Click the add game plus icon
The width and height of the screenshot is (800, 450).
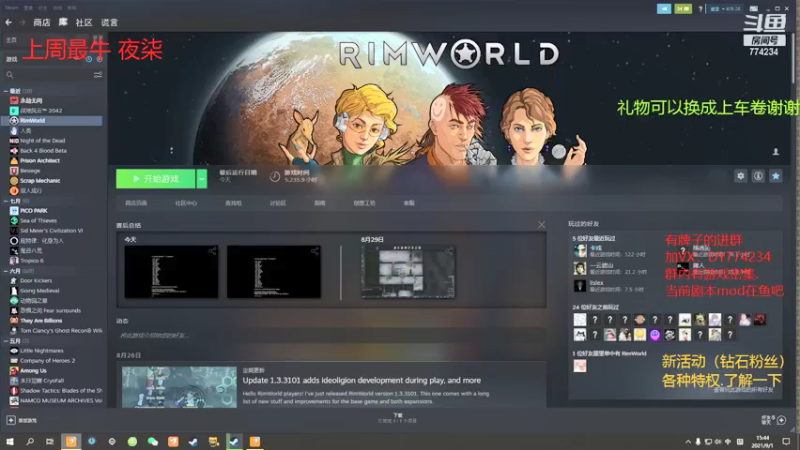[11, 420]
